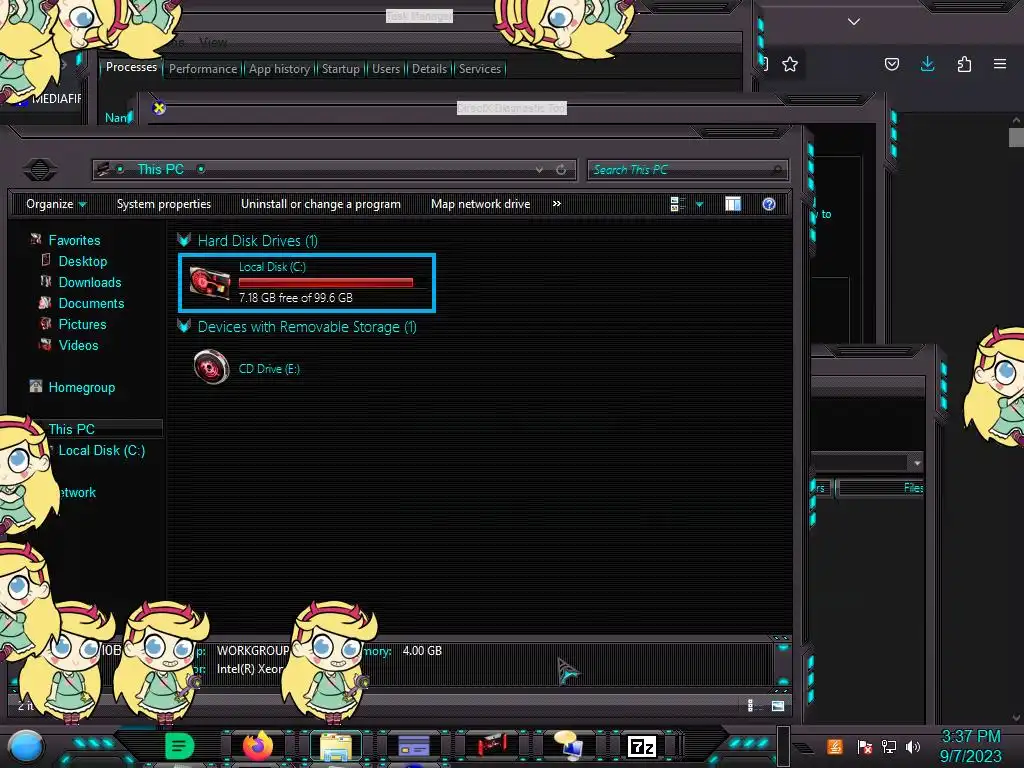Select Pictures in the navigation pane
Viewport: 1024px width, 768px height.
[x=82, y=324]
